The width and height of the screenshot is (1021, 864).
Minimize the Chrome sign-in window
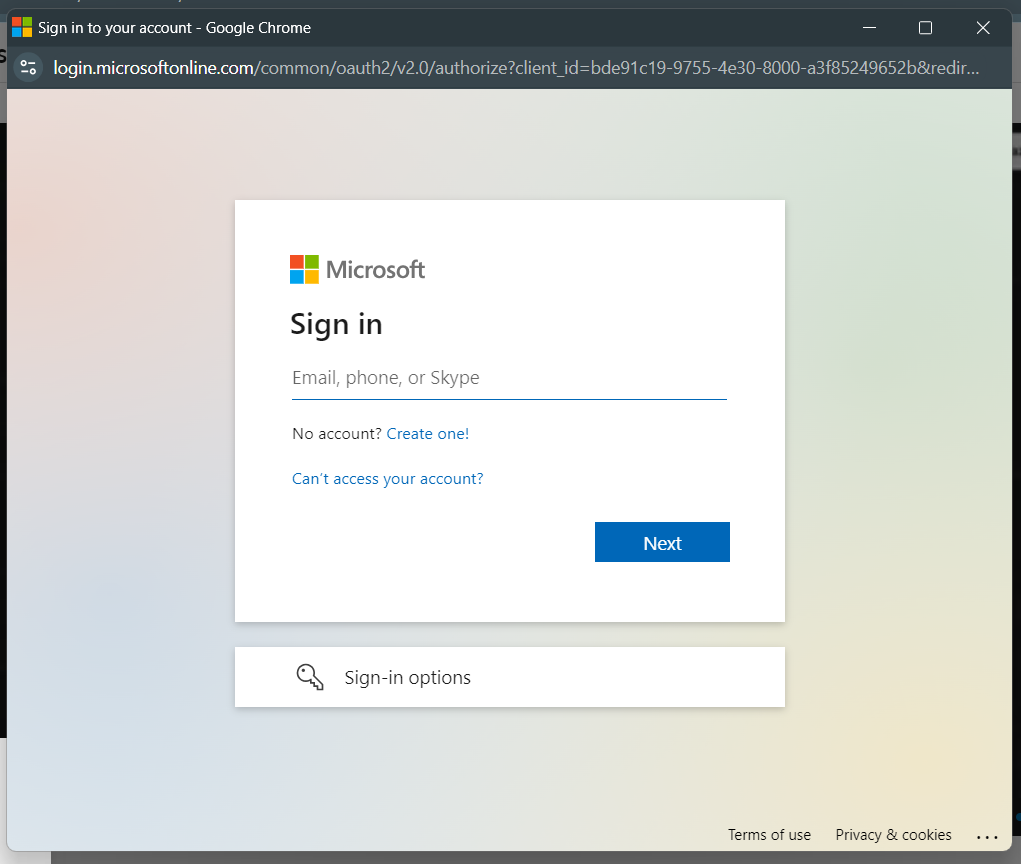[869, 27]
